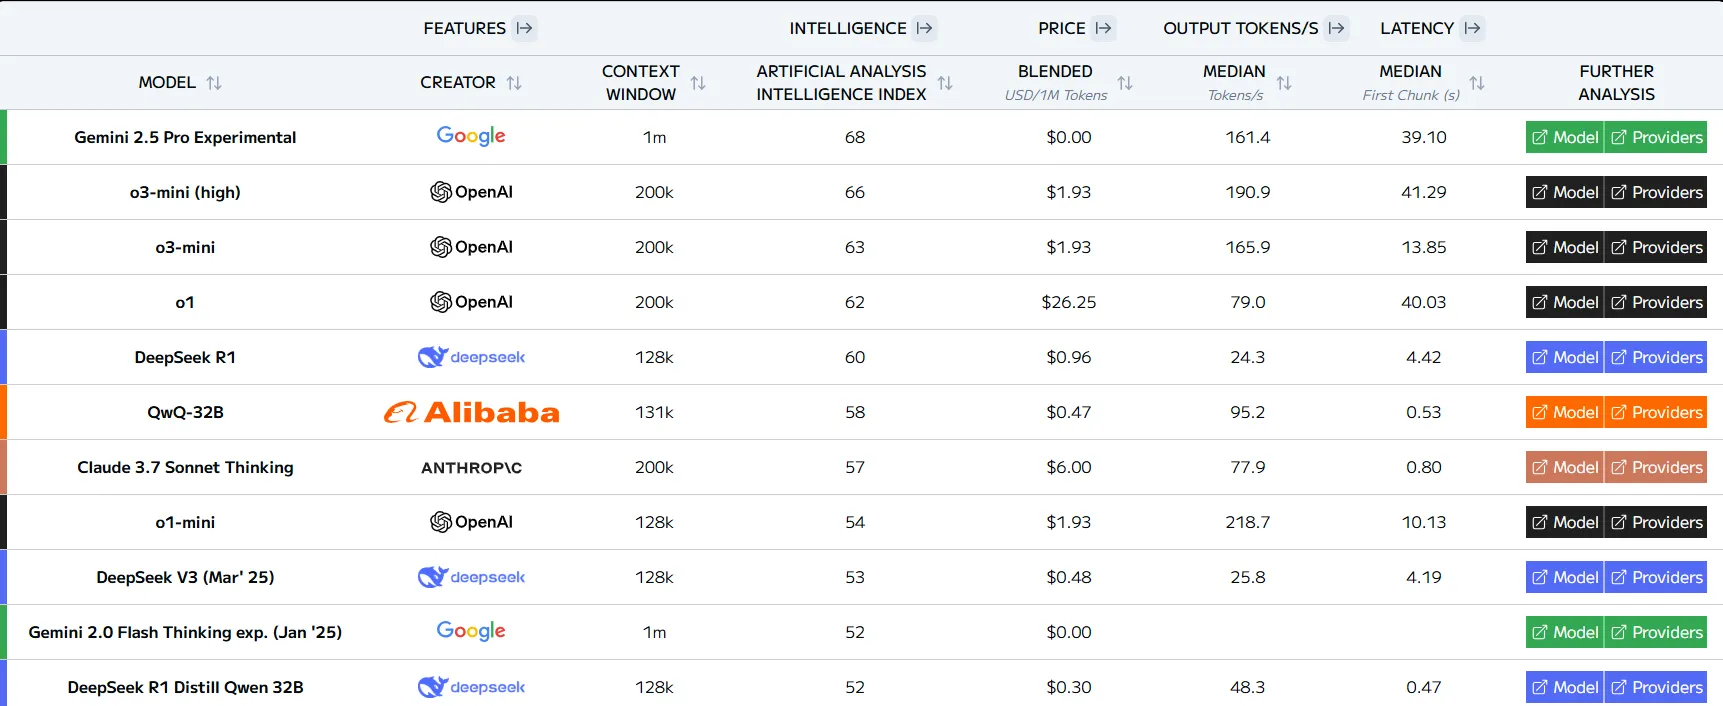Image resolution: width=1723 pixels, height=706 pixels.
Task: Select the 'DeepSeek V3 (Mar' 25)' model name
Action: [x=185, y=577]
